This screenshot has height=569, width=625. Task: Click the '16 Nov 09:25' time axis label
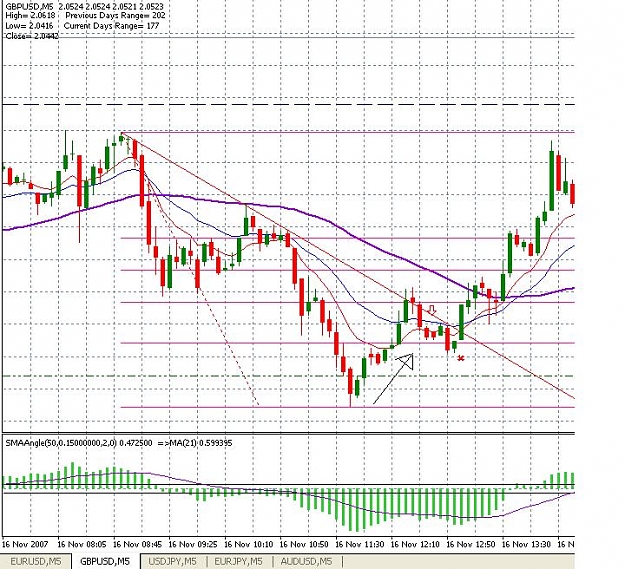click(193, 544)
